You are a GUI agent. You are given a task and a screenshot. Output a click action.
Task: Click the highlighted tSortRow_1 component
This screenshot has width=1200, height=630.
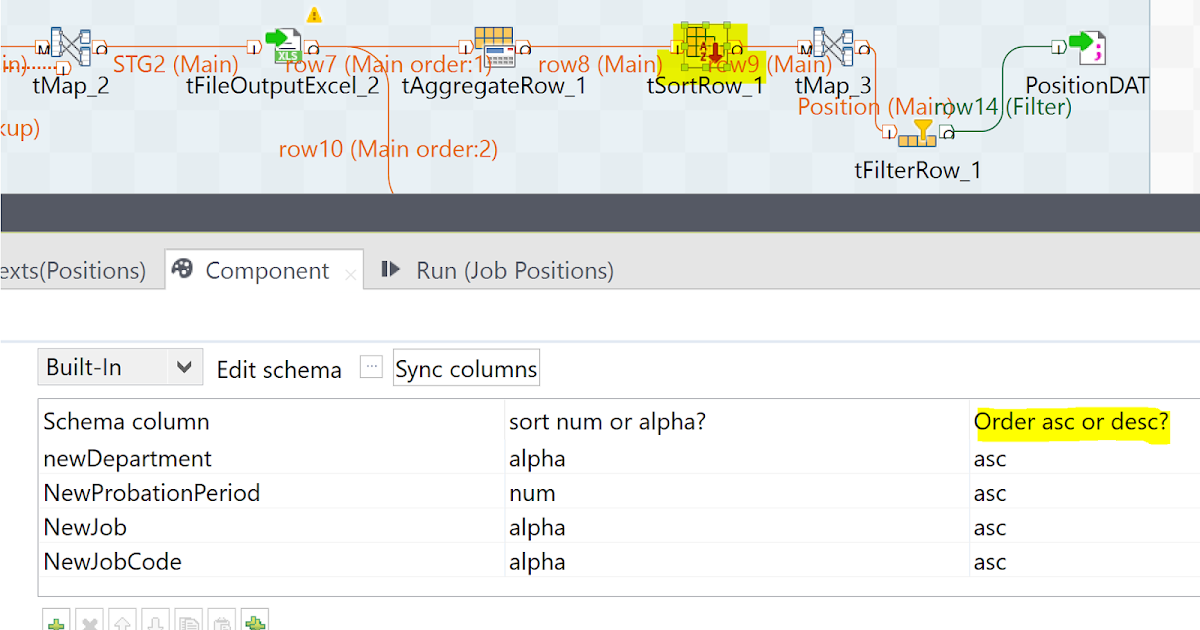[706, 45]
